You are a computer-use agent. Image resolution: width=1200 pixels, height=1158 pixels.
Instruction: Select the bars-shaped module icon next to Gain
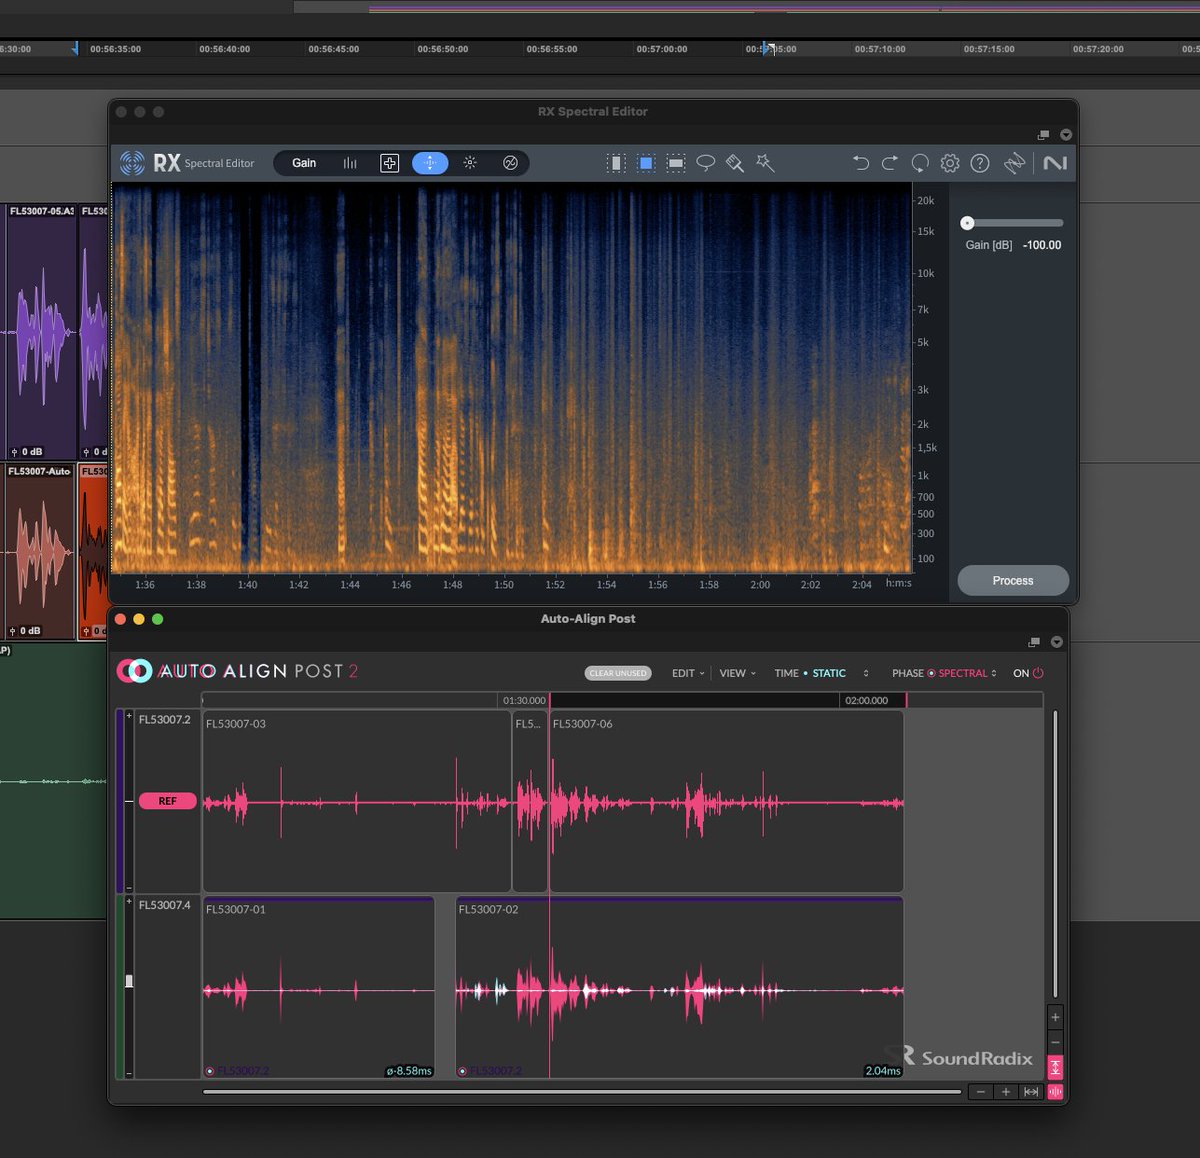pos(350,163)
